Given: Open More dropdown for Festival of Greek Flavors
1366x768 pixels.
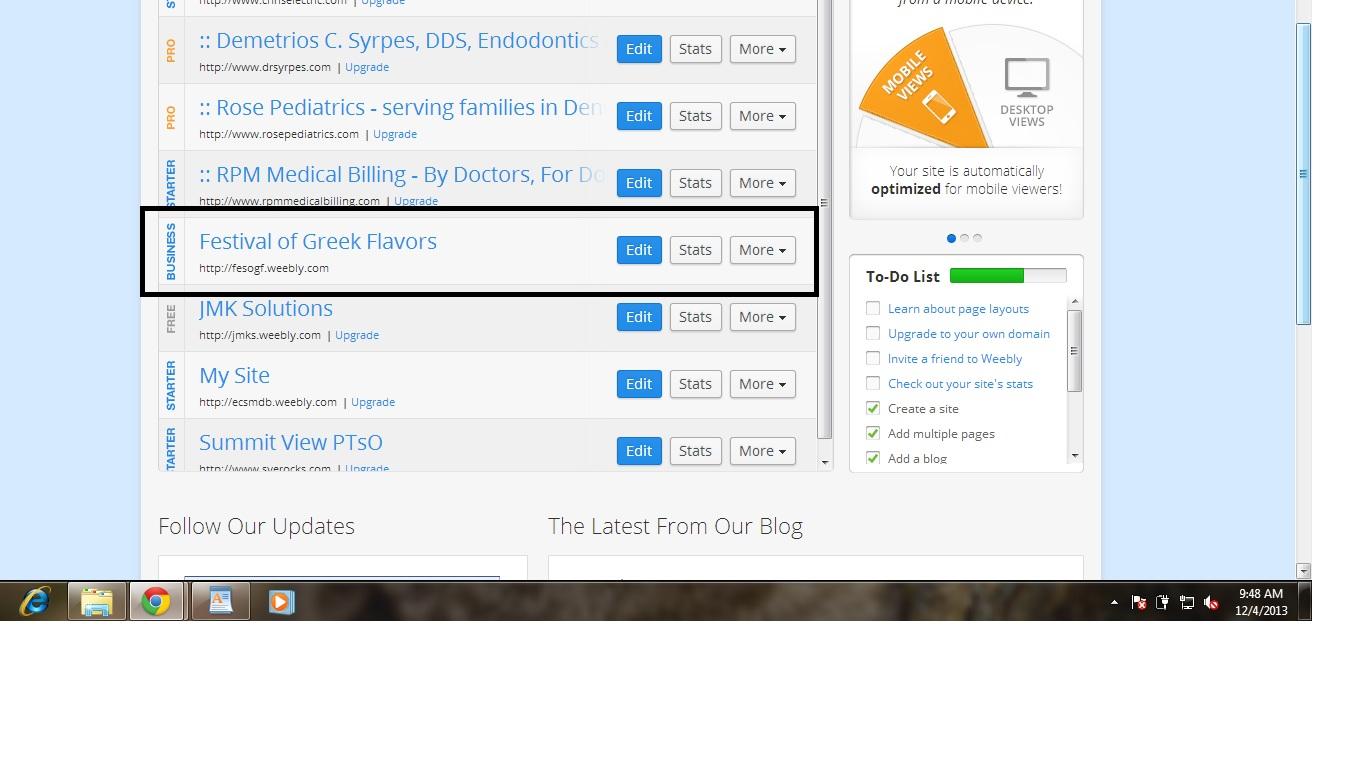Looking at the screenshot, I should pyautogui.click(x=762, y=249).
